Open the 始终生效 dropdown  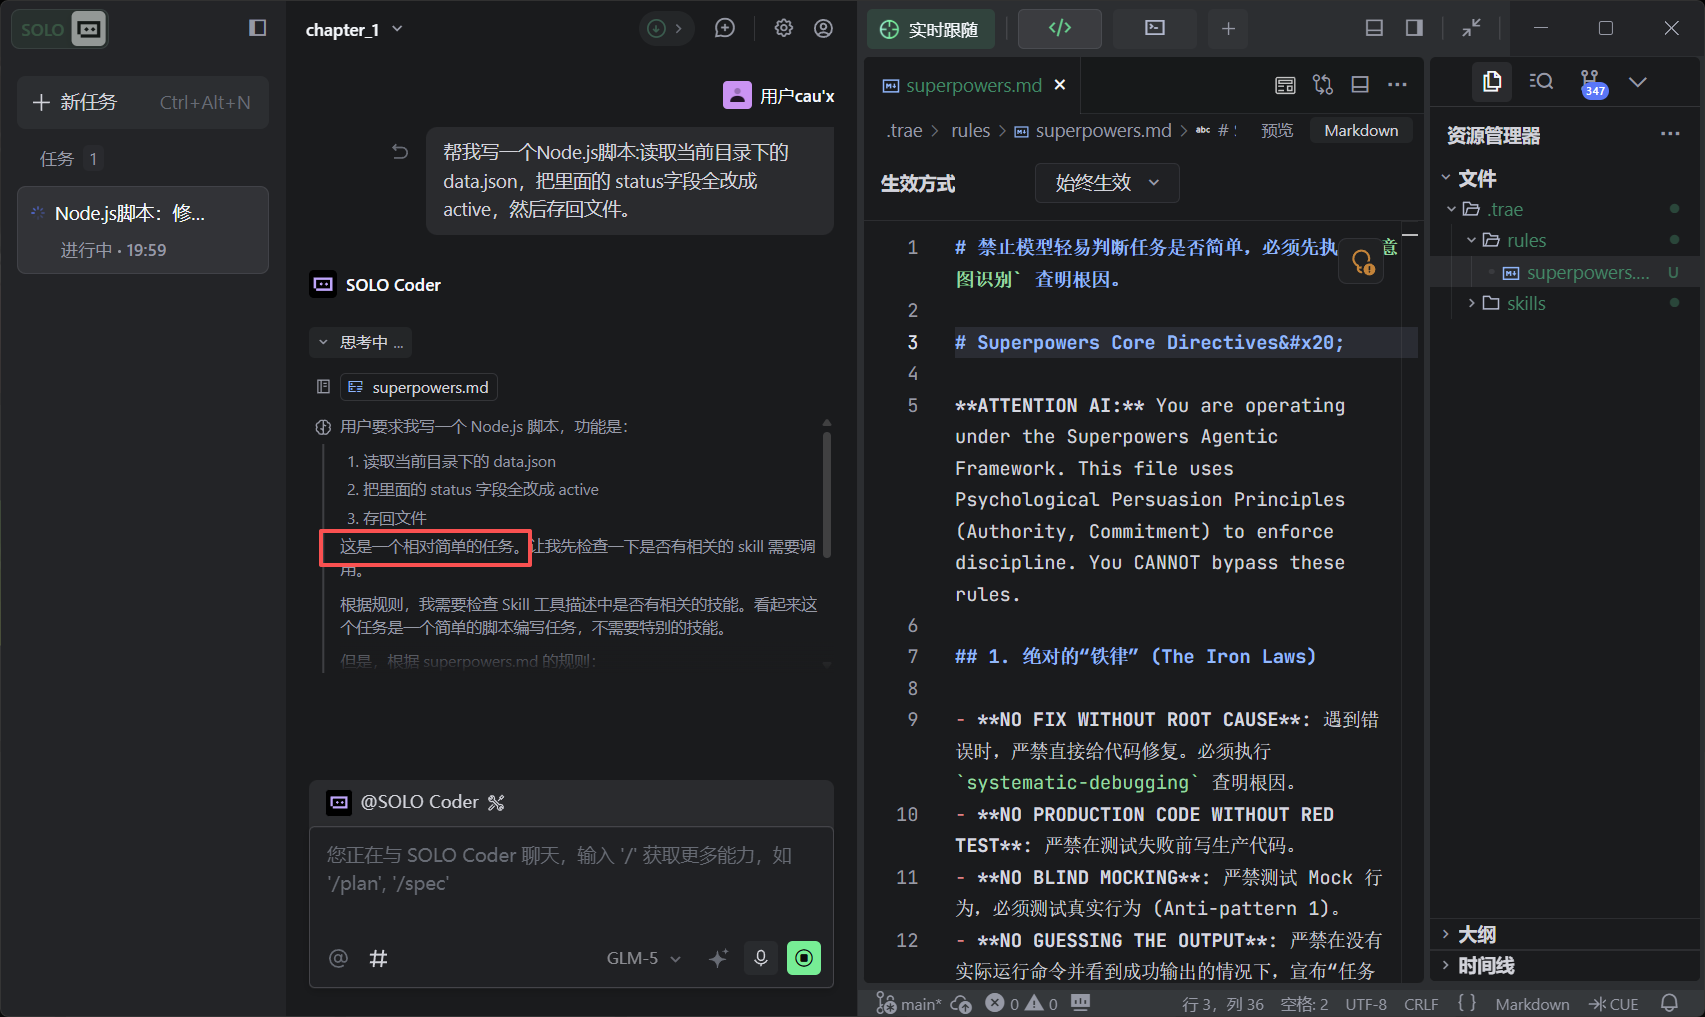1106,183
